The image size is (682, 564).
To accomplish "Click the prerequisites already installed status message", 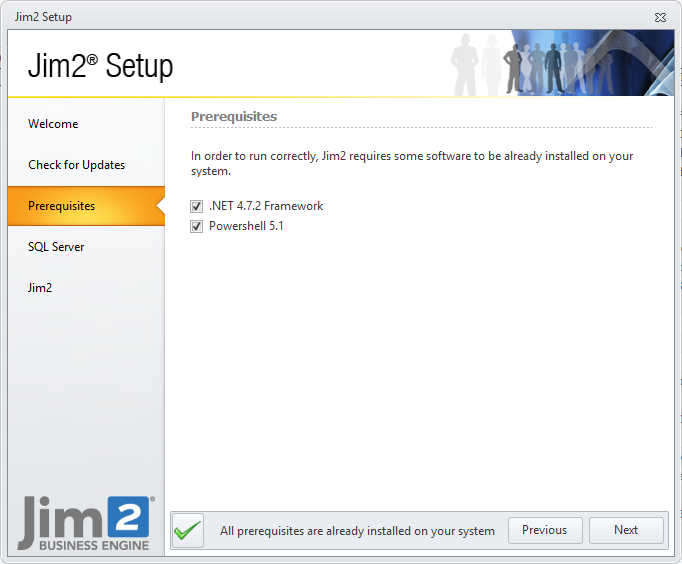I will [357, 531].
